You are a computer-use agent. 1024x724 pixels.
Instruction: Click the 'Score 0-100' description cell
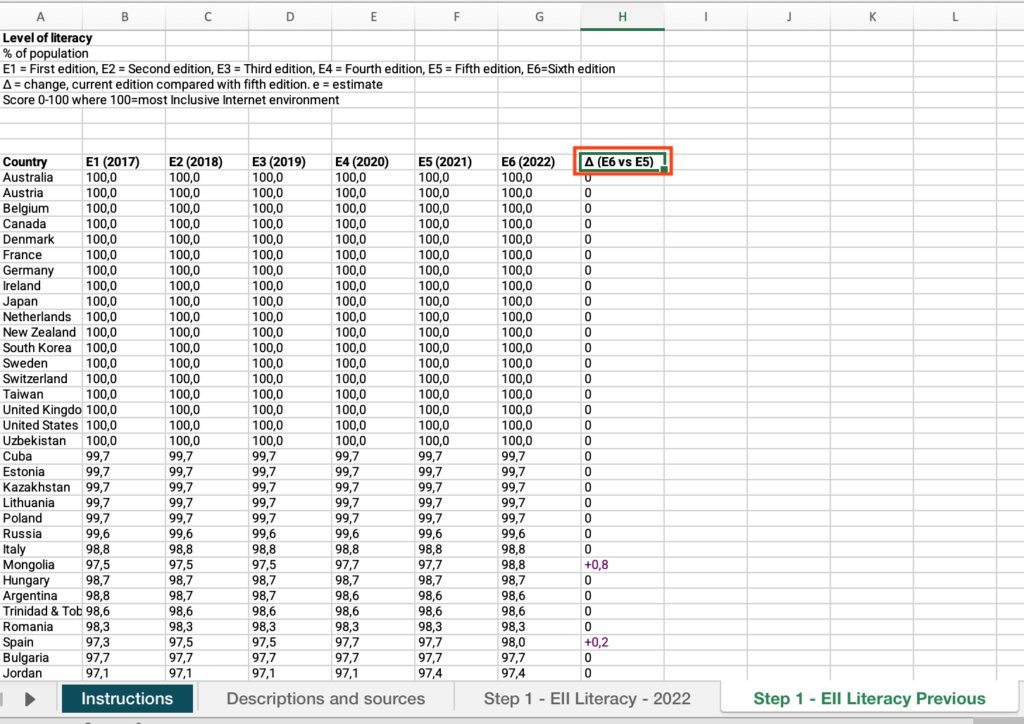[x=171, y=100]
